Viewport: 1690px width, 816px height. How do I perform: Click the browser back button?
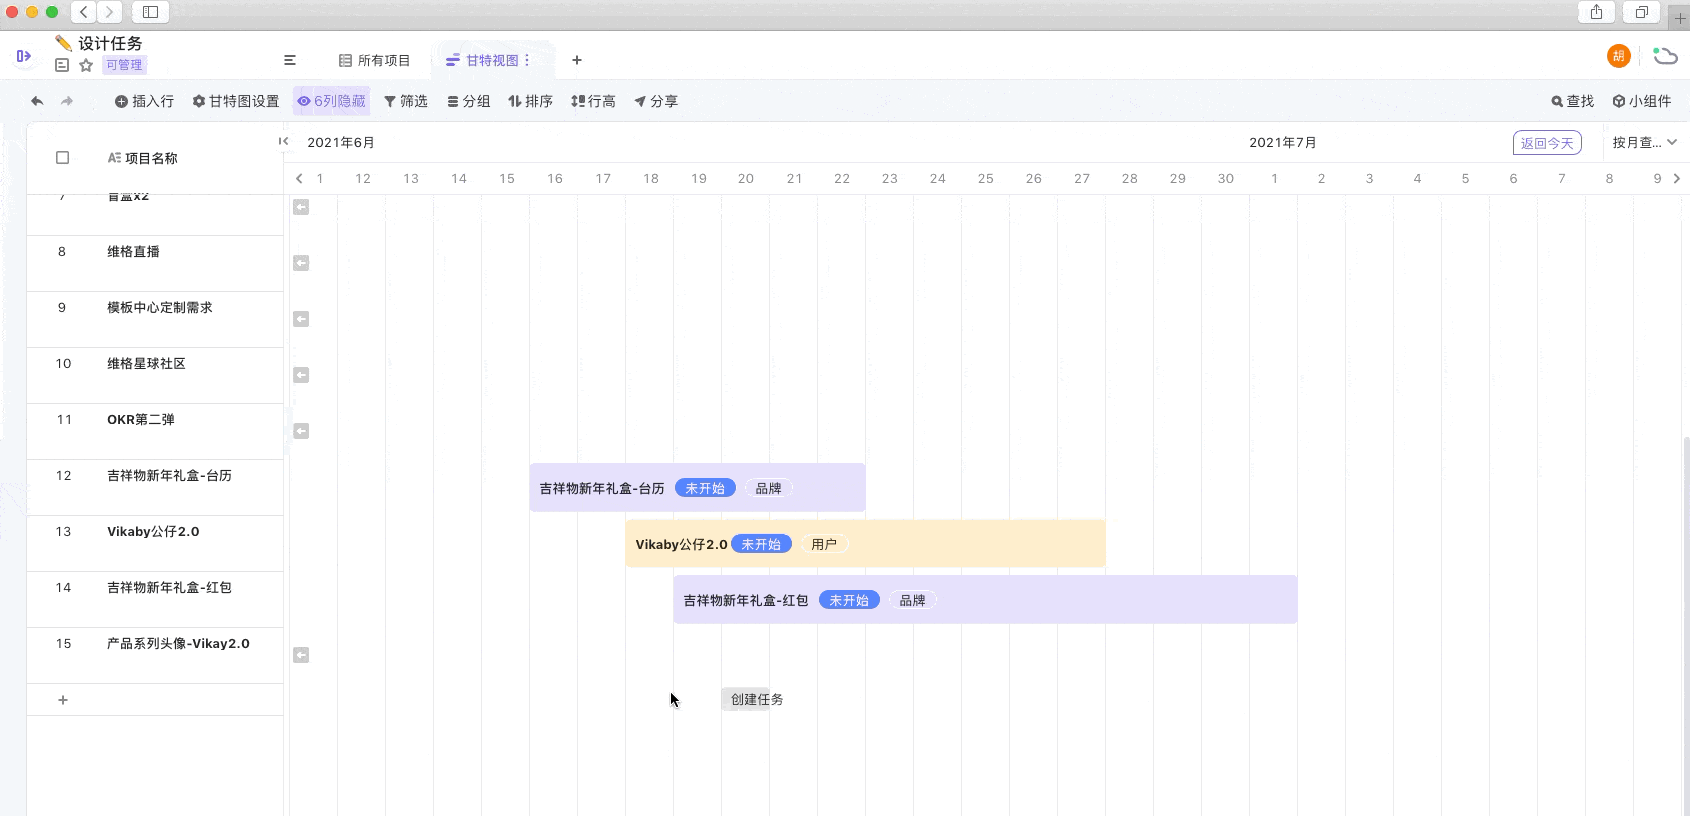(84, 12)
